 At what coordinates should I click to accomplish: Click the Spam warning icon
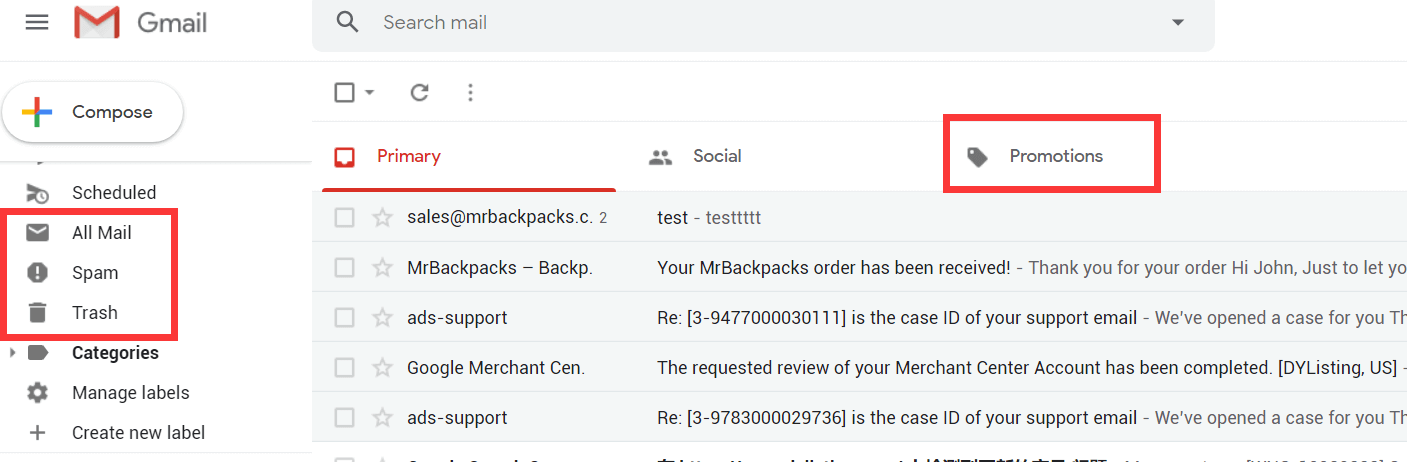click(37, 273)
